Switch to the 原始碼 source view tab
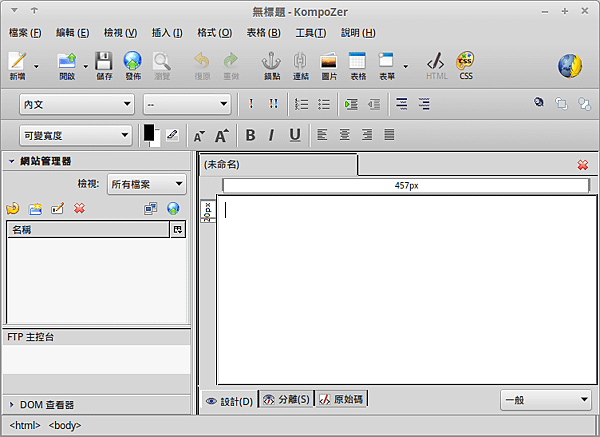The width and height of the screenshot is (600, 437). (341, 399)
